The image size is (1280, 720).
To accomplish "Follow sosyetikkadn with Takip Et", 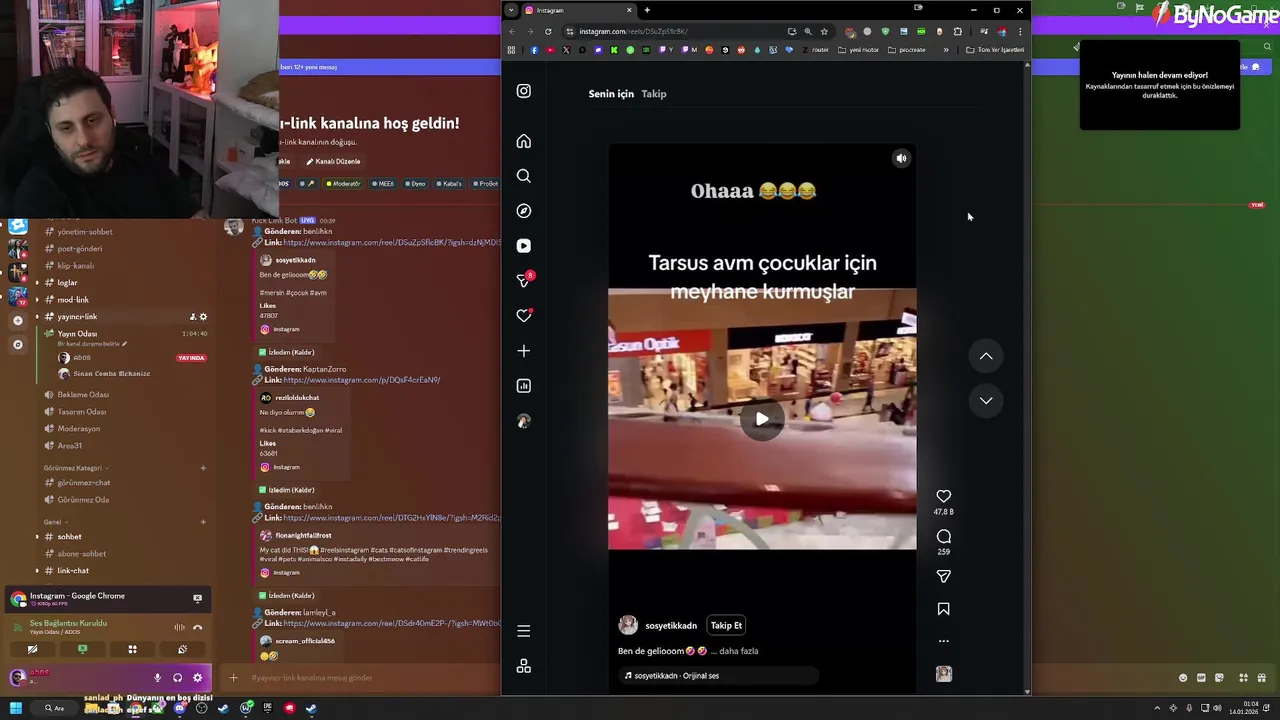I will pyautogui.click(x=726, y=625).
